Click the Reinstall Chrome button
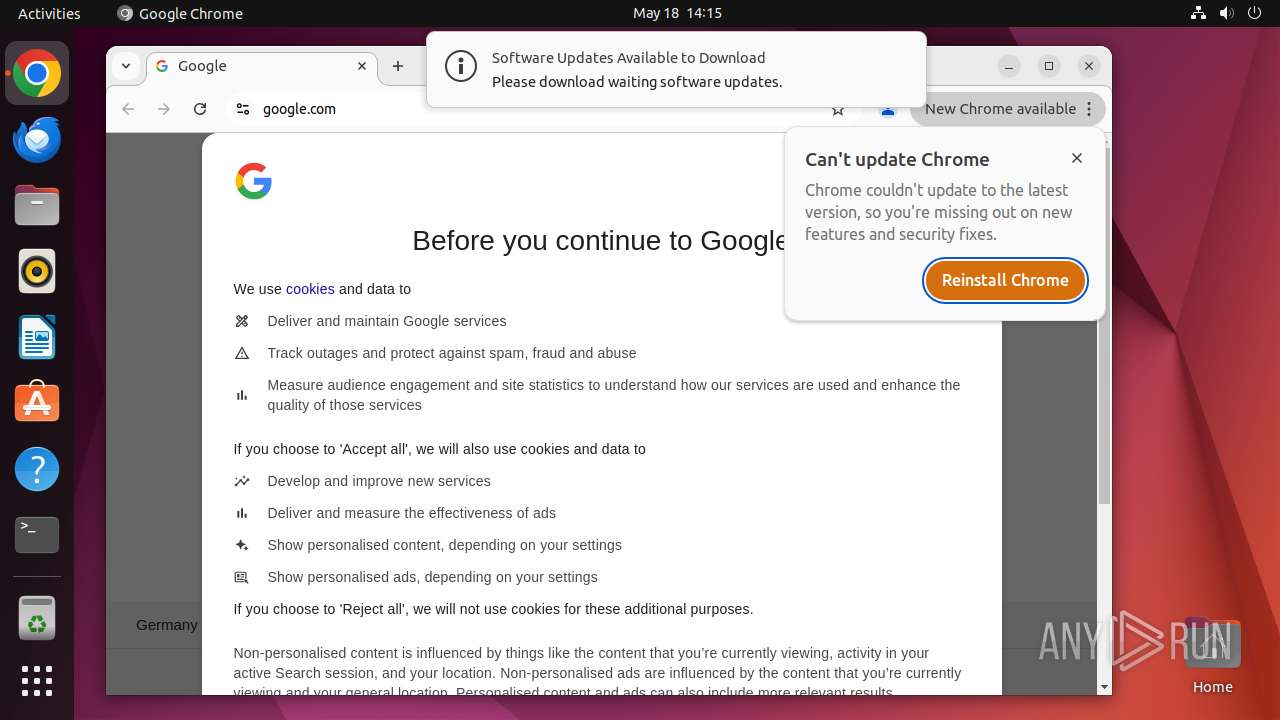The image size is (1280, 720). coord(1005,280)
